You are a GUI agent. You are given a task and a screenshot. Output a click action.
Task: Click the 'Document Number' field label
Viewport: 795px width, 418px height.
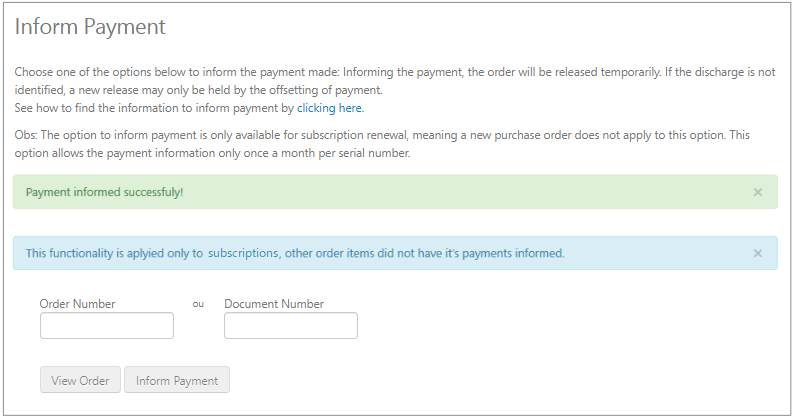pos(274,304)
